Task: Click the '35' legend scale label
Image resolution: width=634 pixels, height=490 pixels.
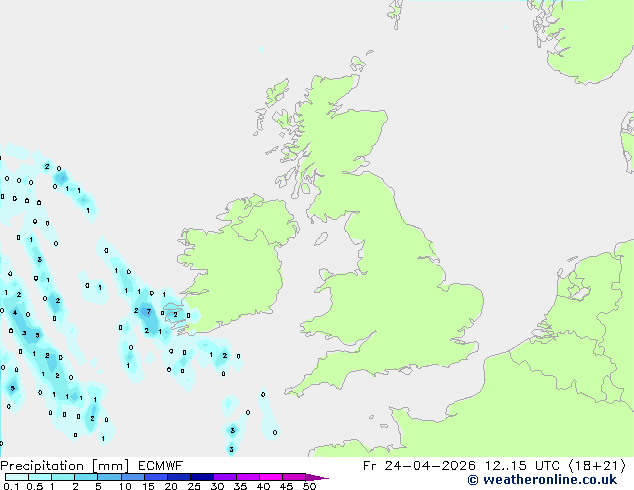Action: (240, 486)
